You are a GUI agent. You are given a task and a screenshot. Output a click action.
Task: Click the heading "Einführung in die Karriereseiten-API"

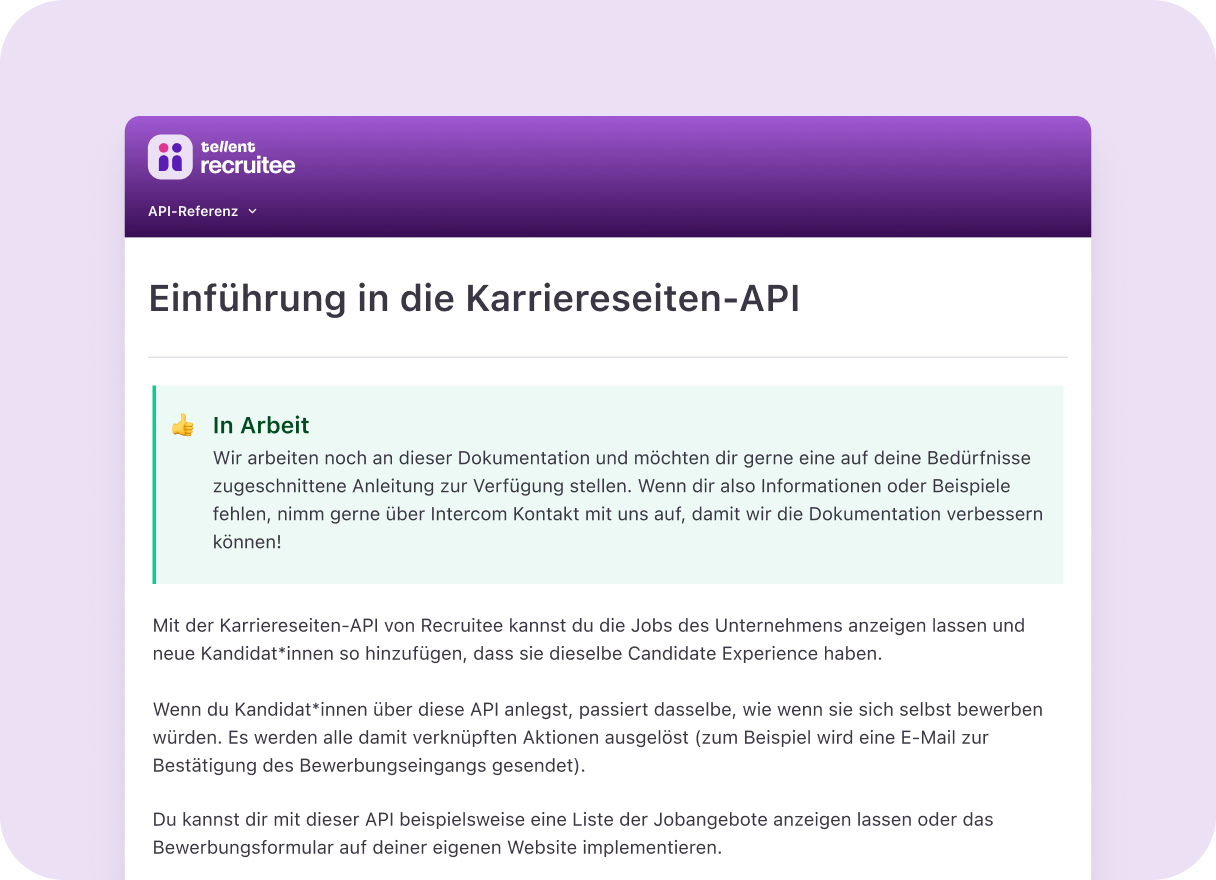(474, 299)
